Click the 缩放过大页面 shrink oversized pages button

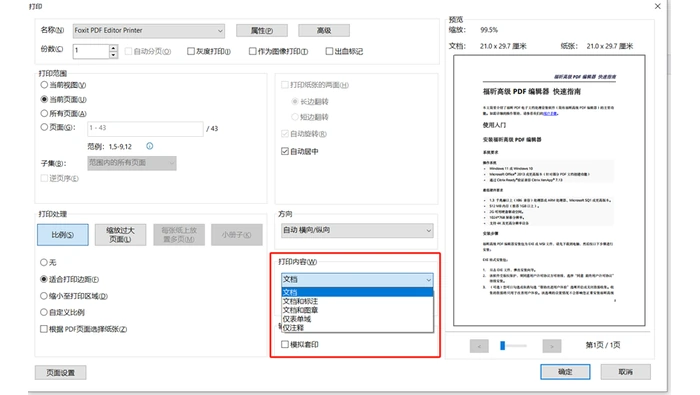coord(121,235)
